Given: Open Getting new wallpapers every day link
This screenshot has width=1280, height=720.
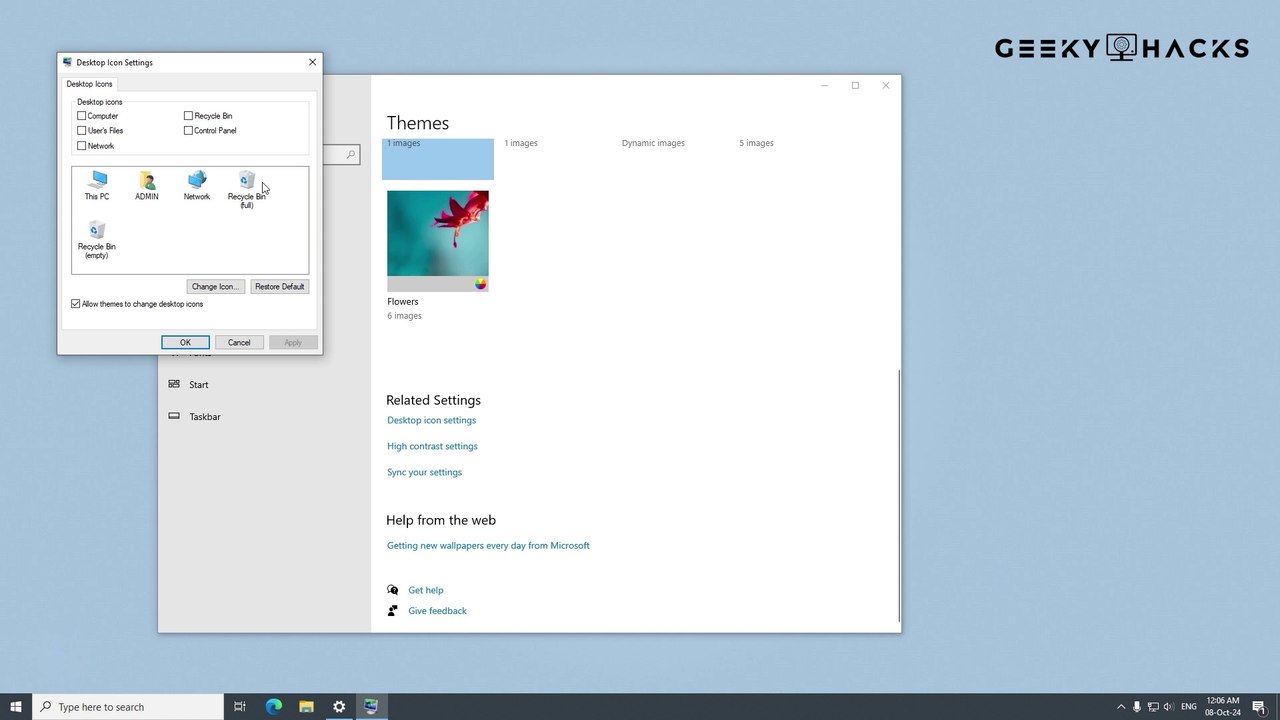Looking at the screenshot, I should pos(488,545).
